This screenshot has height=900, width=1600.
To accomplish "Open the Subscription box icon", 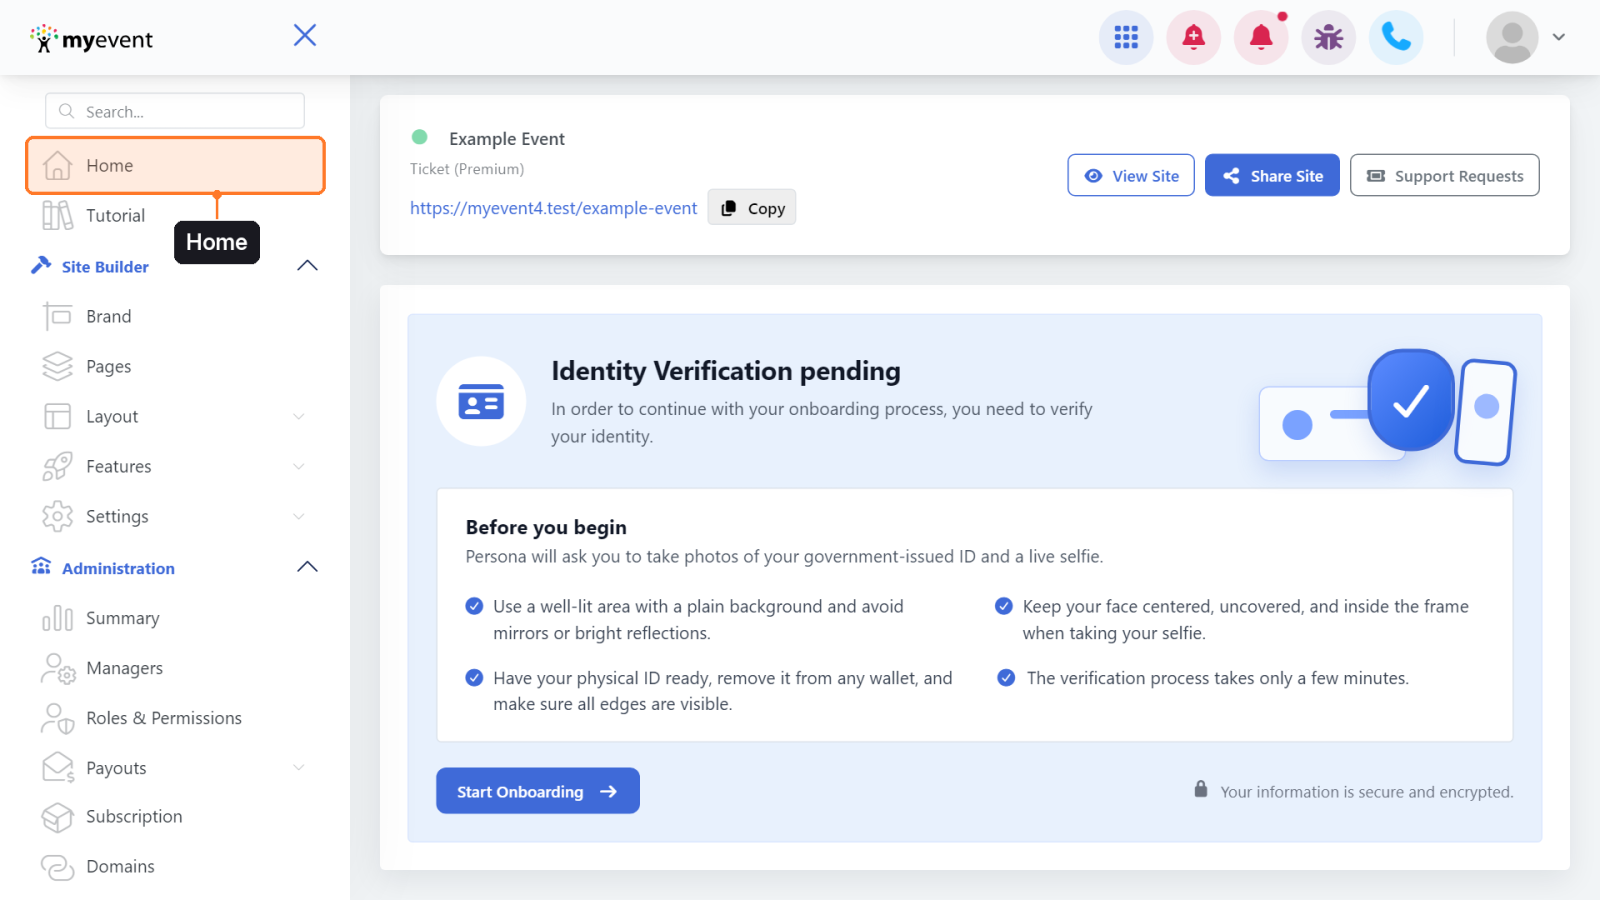I will pyautogui.click(x=58, y=817).
